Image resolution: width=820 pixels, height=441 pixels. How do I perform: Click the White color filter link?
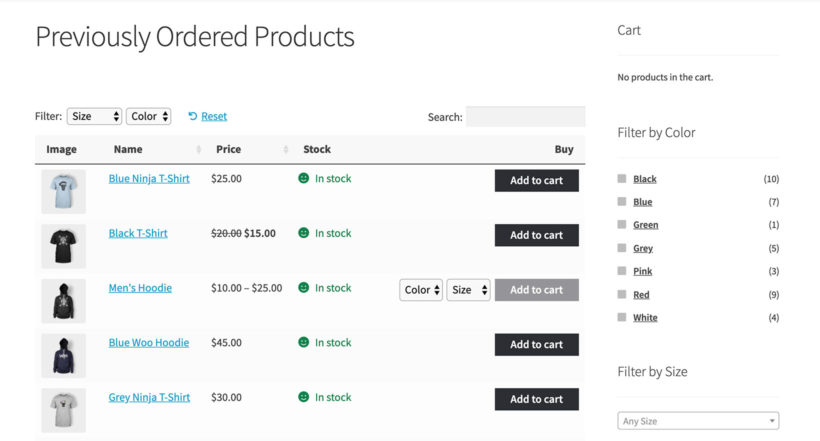645,318
